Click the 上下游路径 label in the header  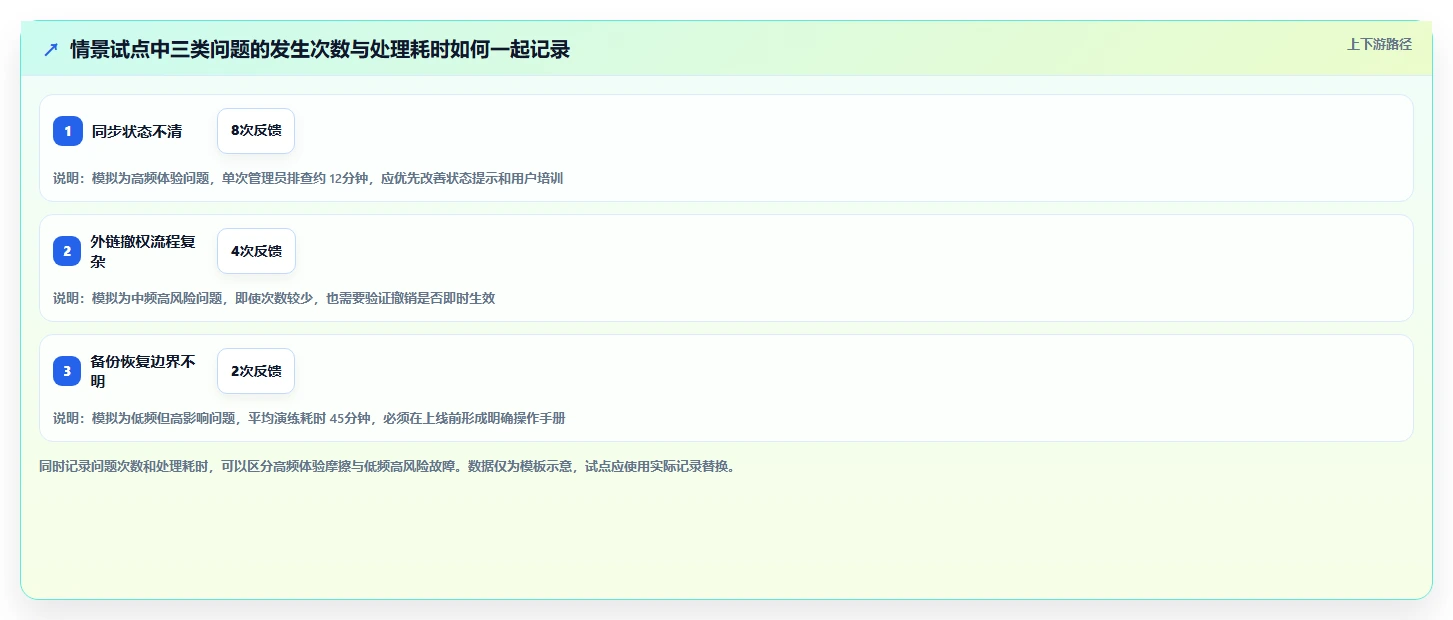[x=1379, y=44]
